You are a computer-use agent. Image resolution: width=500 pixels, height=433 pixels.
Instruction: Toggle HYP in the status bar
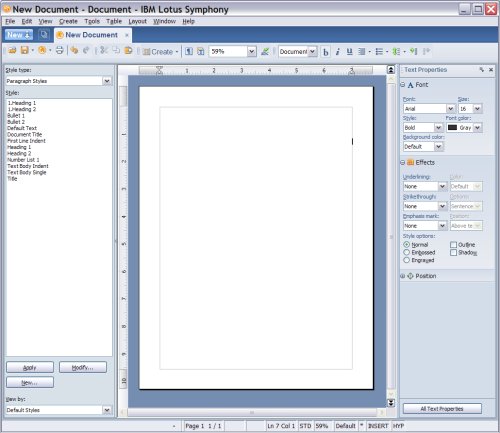398,426
